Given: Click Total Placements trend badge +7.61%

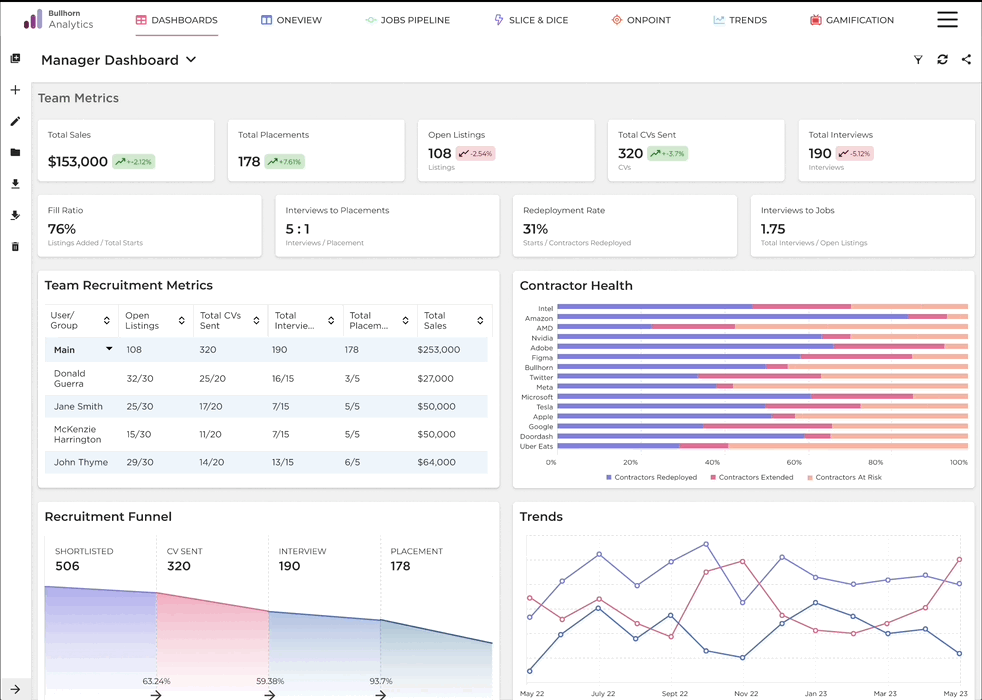Looking at the screenshot, I should pos(285,162).
